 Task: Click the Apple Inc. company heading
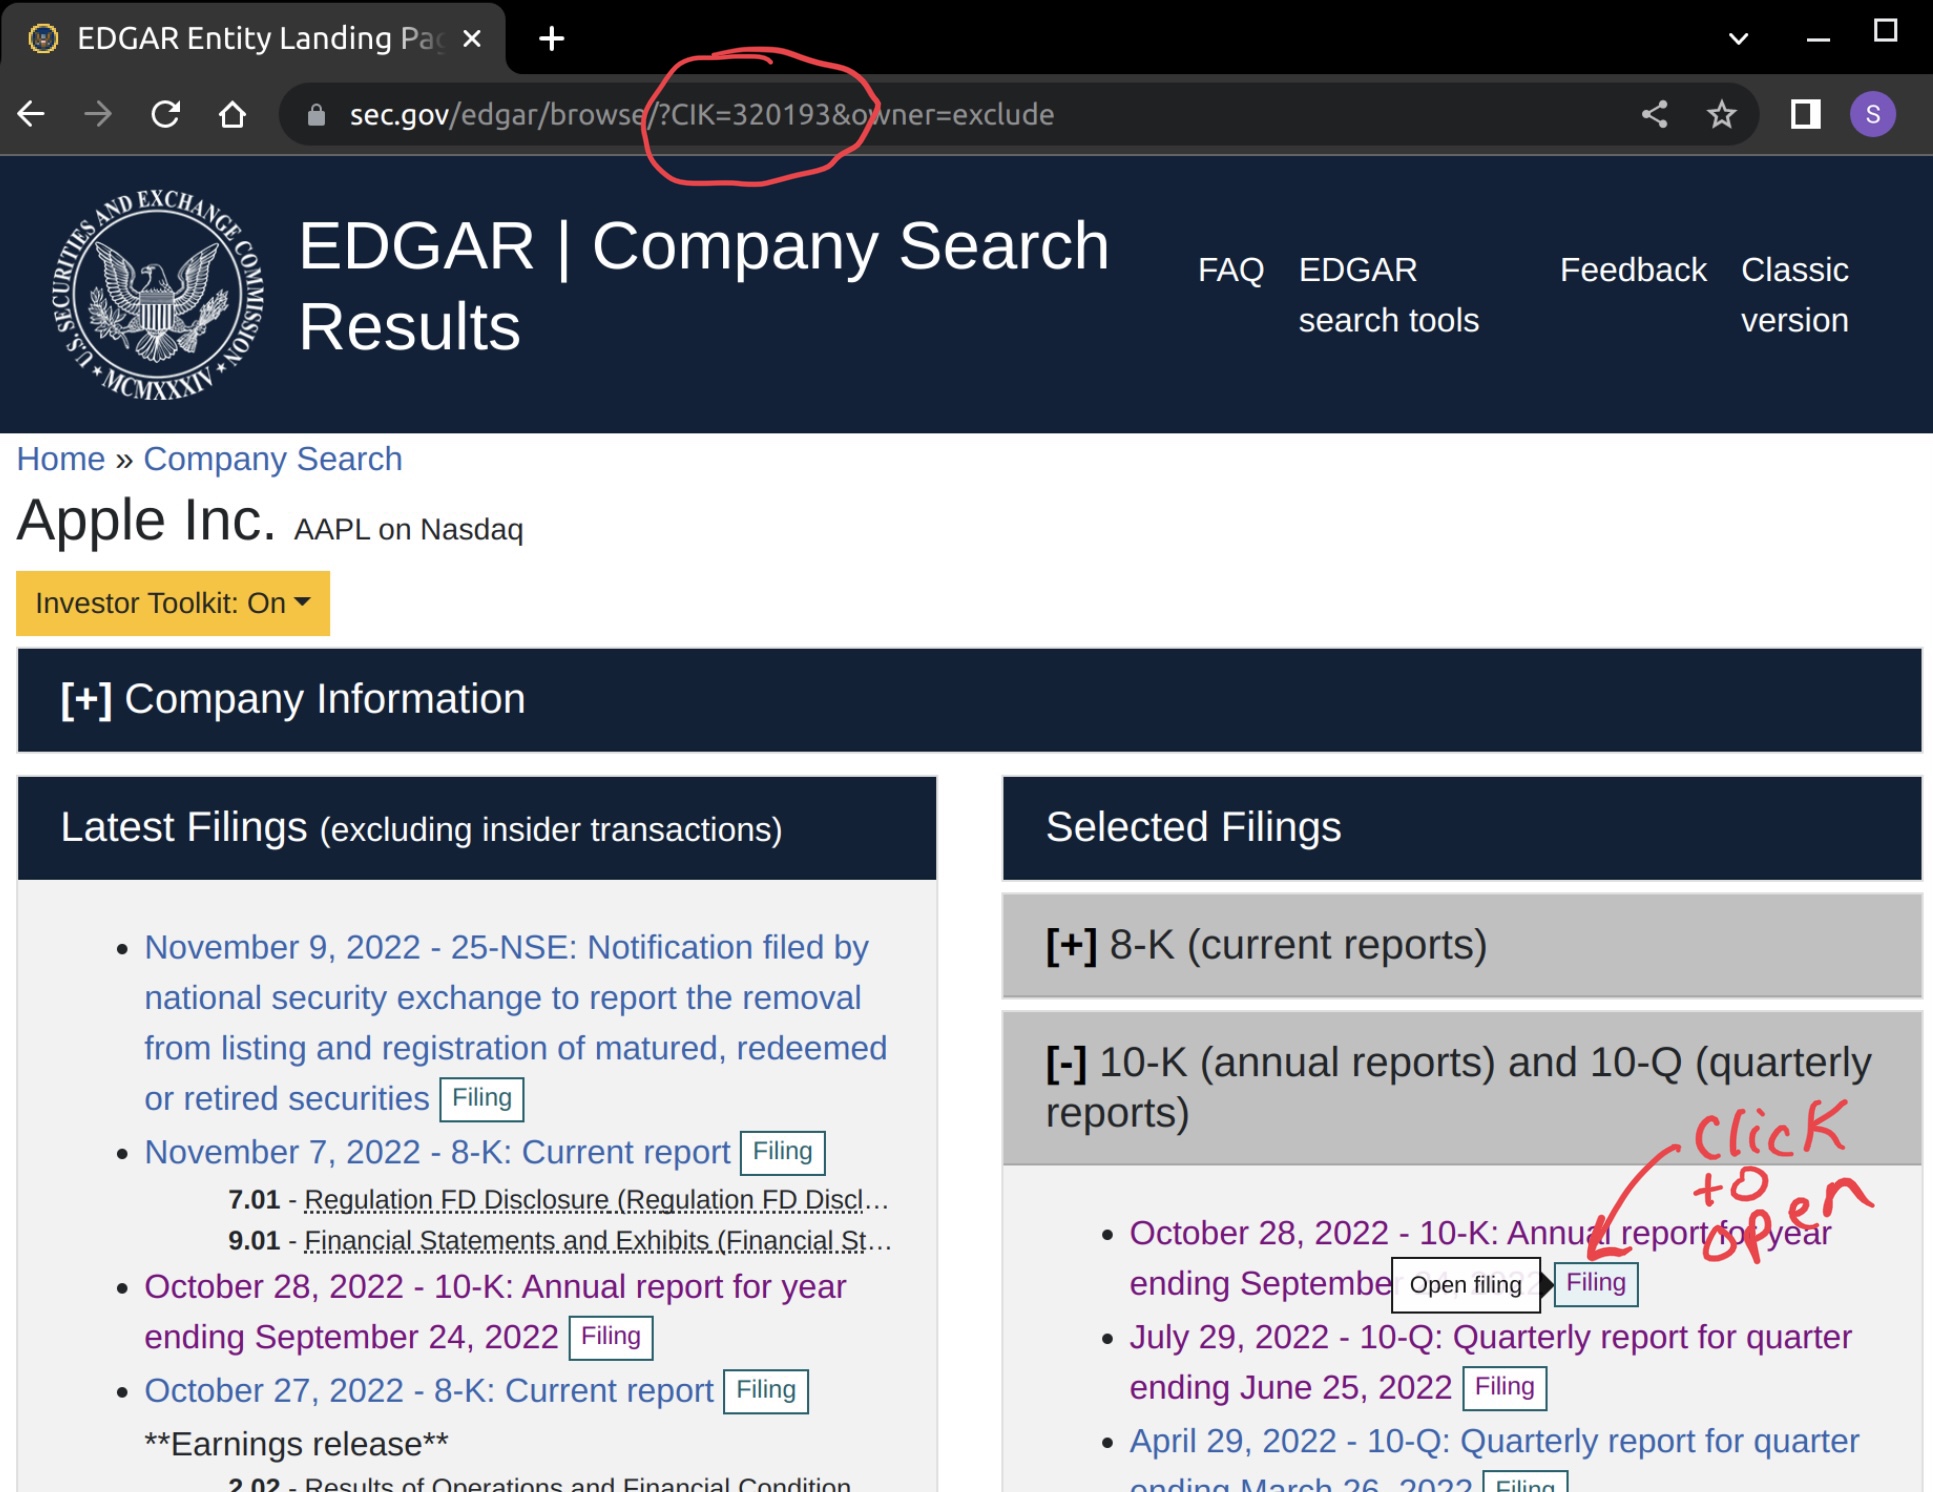[146, 520]
